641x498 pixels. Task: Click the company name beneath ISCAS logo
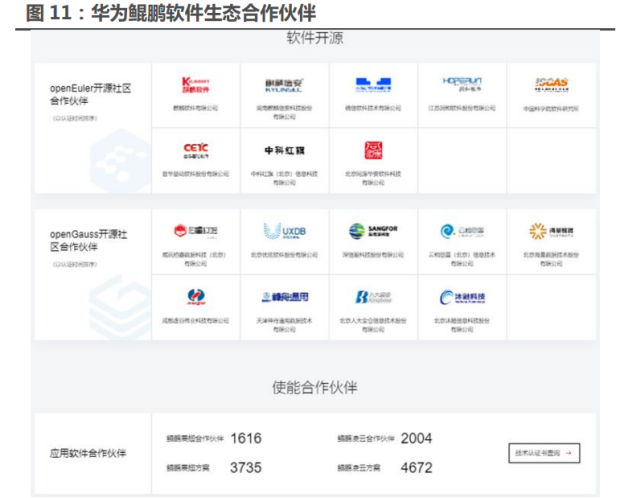pyautogui.click(x=551, y=109)
